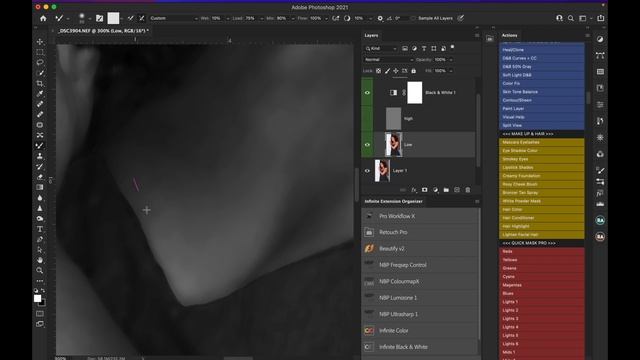Show the hidden High layer
Screen dimensions: 640x360
367,119
